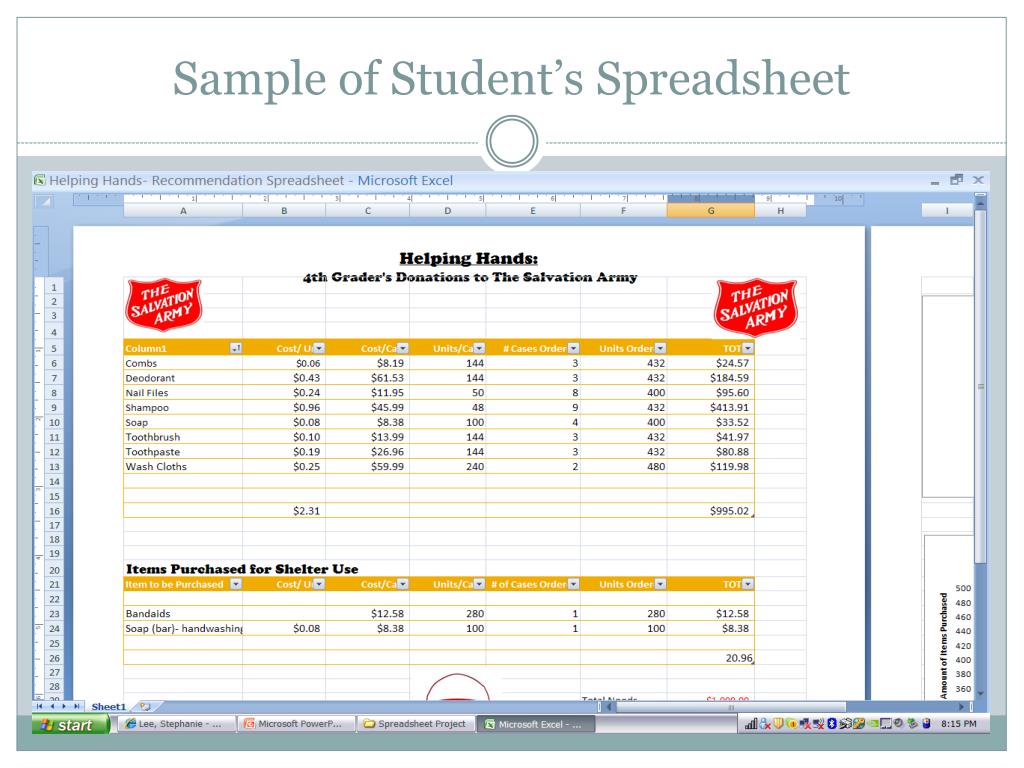
Task: Click the horizontal scrollbar thumb
Action: pyautogui.click(x=731, y=707)
